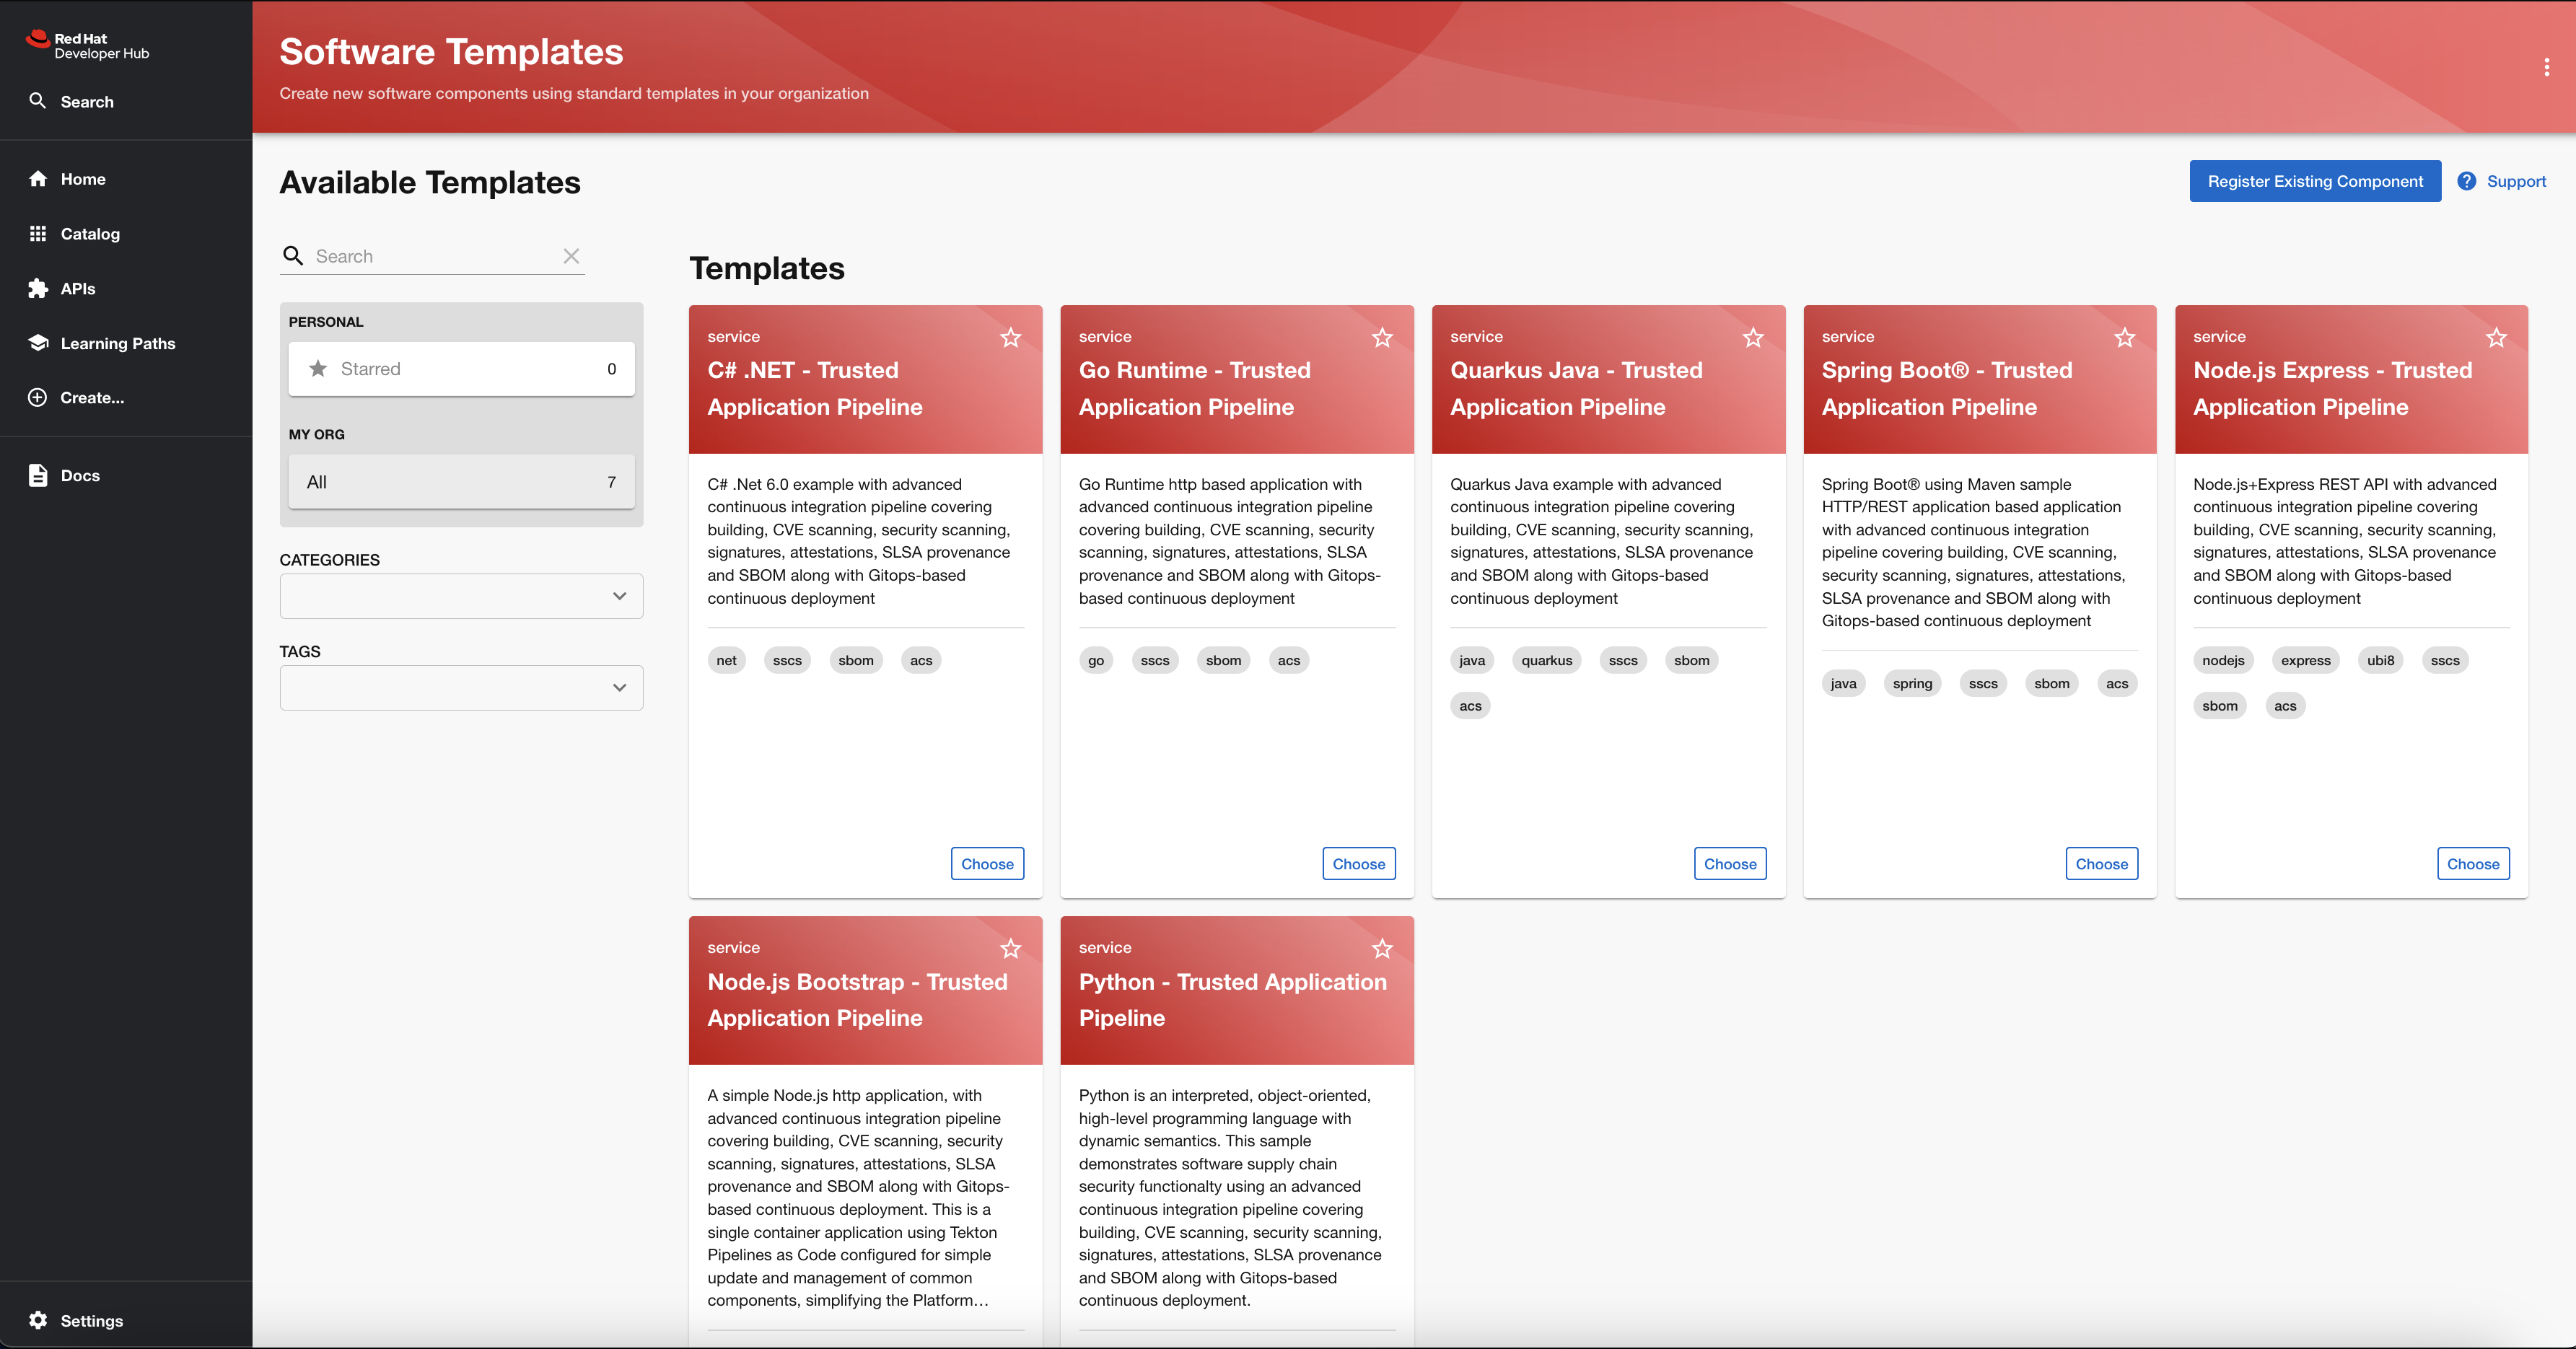Open Catalog in the sidebar
This screenshot has height=1349, width=2576.
click(90, 233)
